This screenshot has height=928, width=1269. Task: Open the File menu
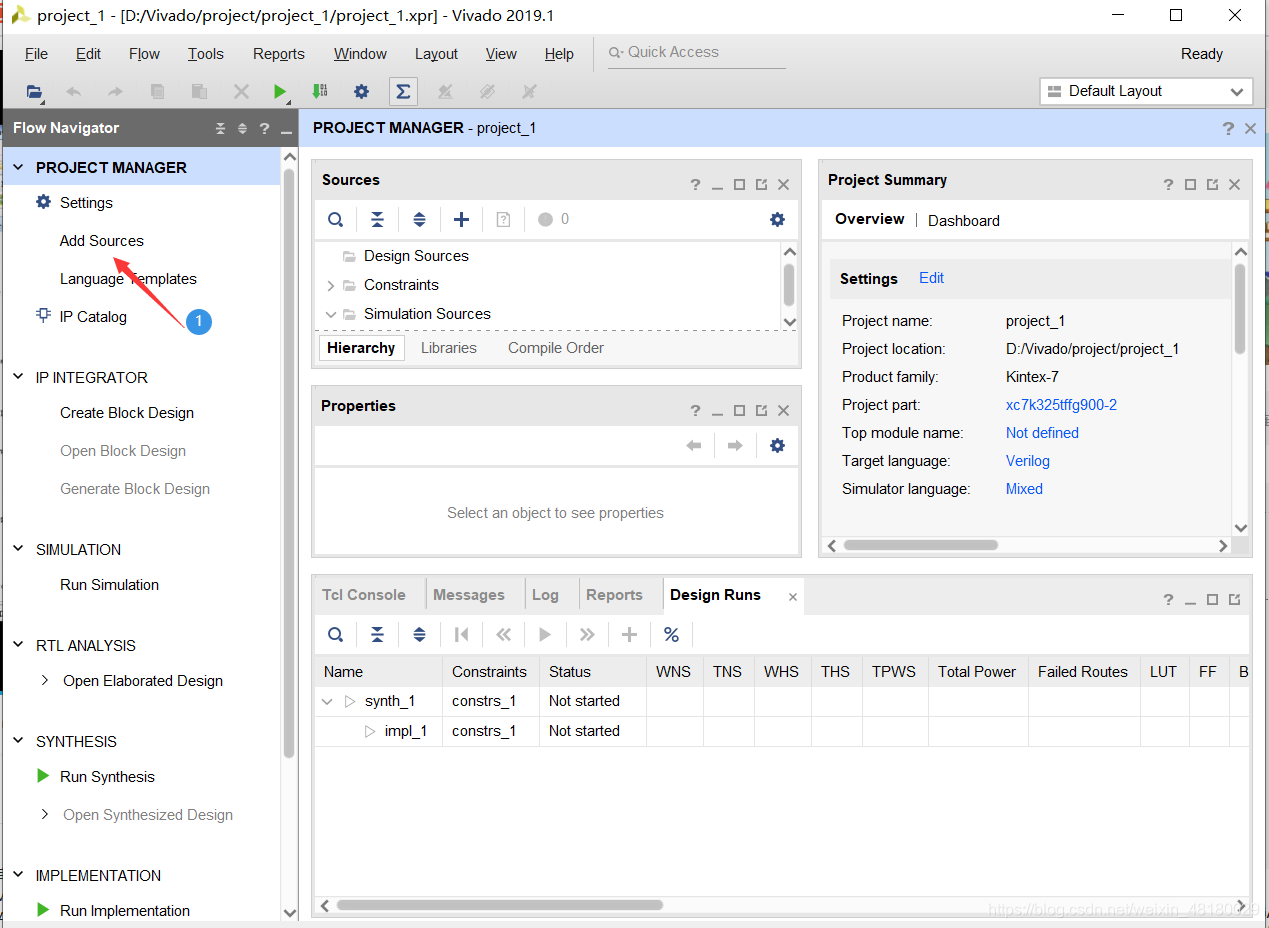coord(36,54)
